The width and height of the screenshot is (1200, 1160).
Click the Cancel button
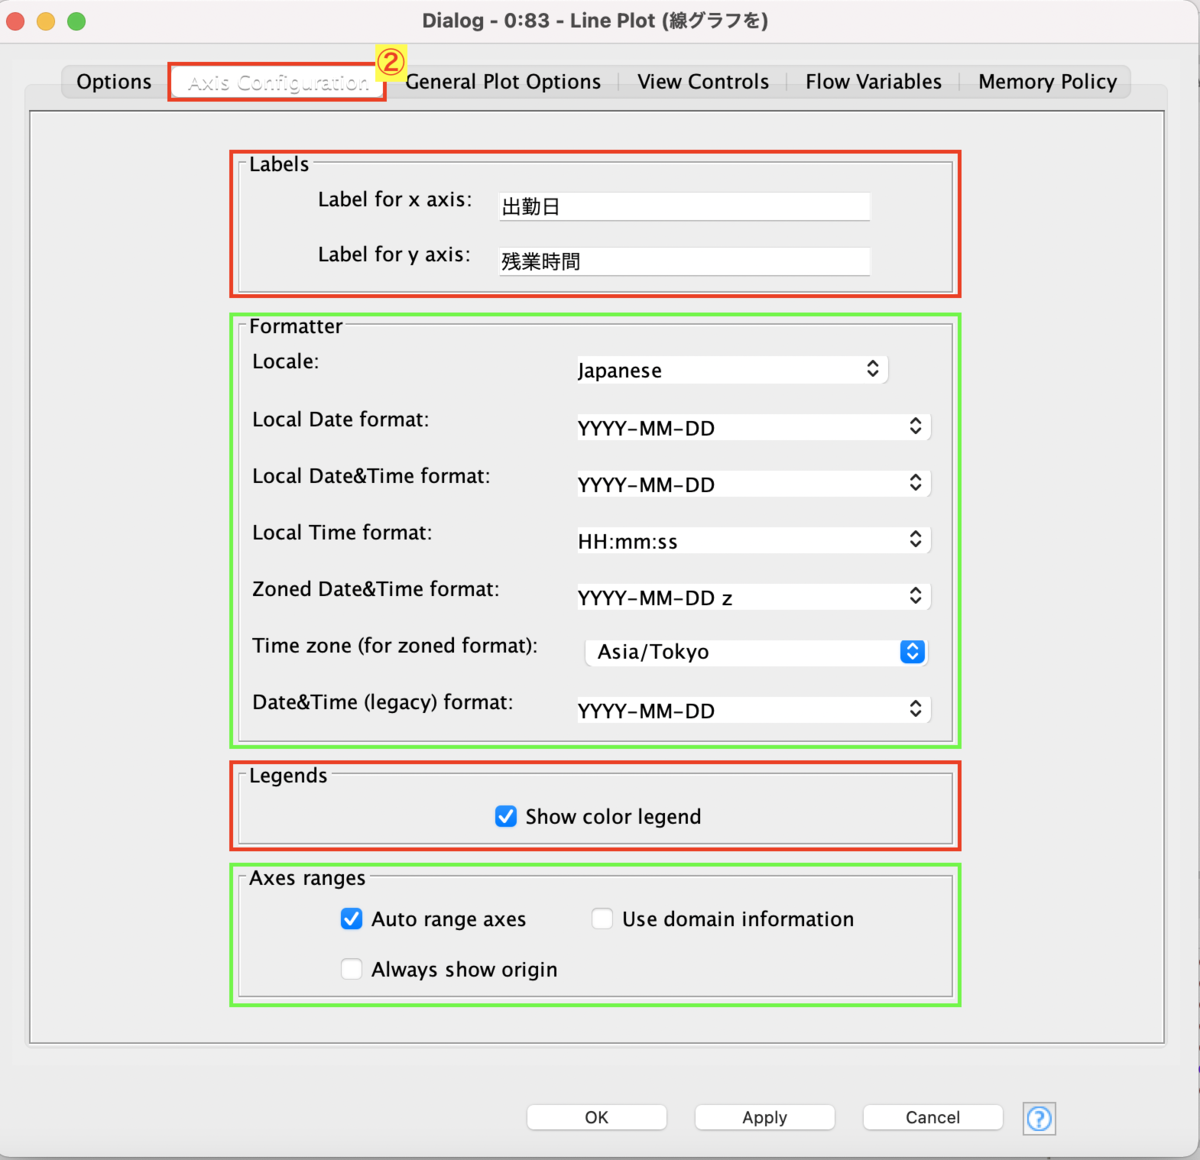933,1117
